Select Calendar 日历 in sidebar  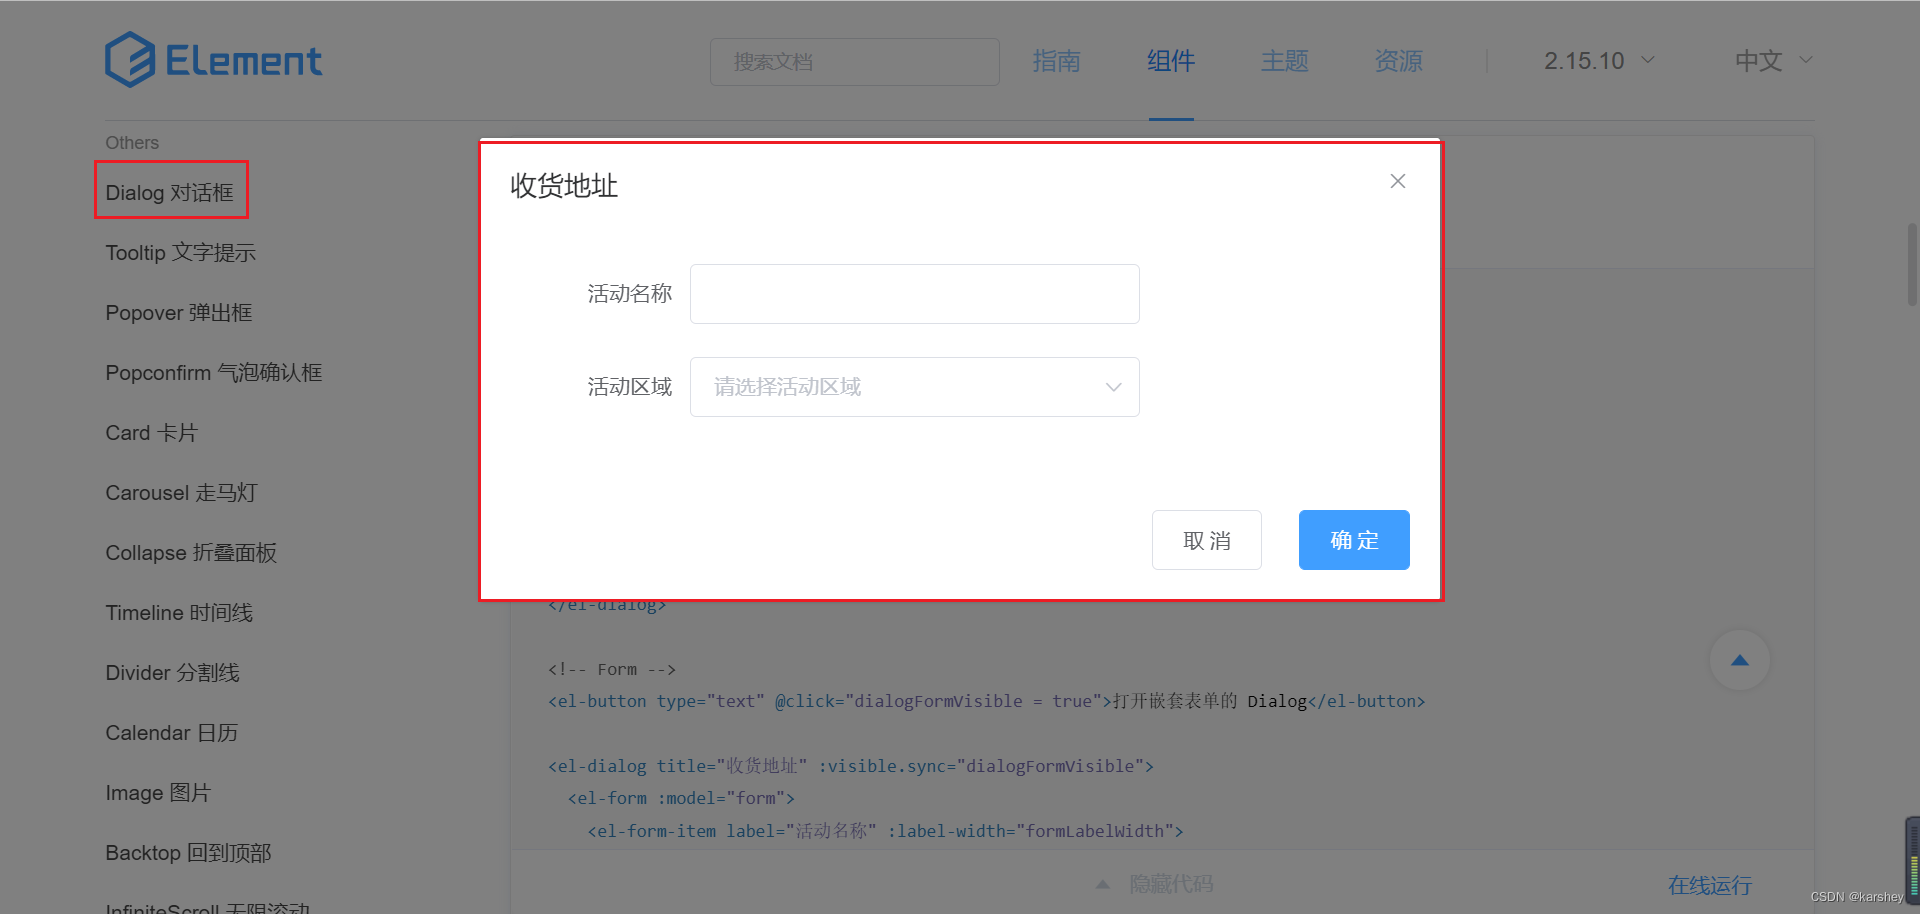click(172, 733)
